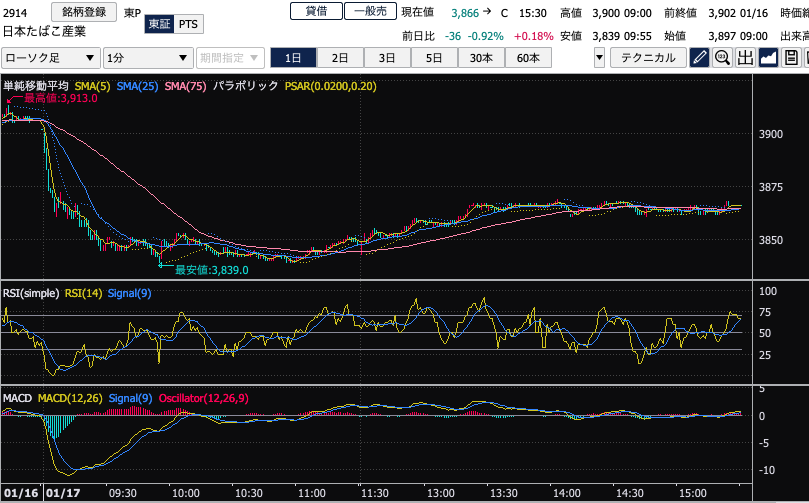Open the ローソク足 chart type dropdown

coord(50,58)
